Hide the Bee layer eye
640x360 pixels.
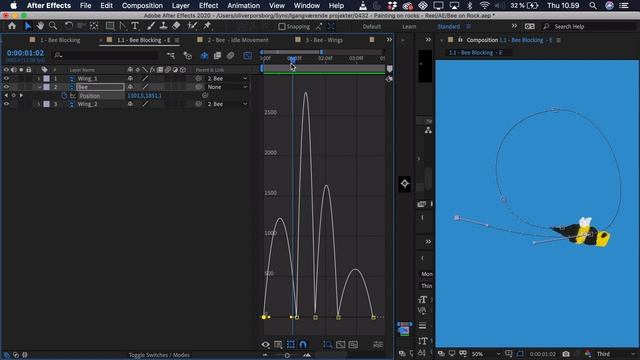tap(6, 87)
